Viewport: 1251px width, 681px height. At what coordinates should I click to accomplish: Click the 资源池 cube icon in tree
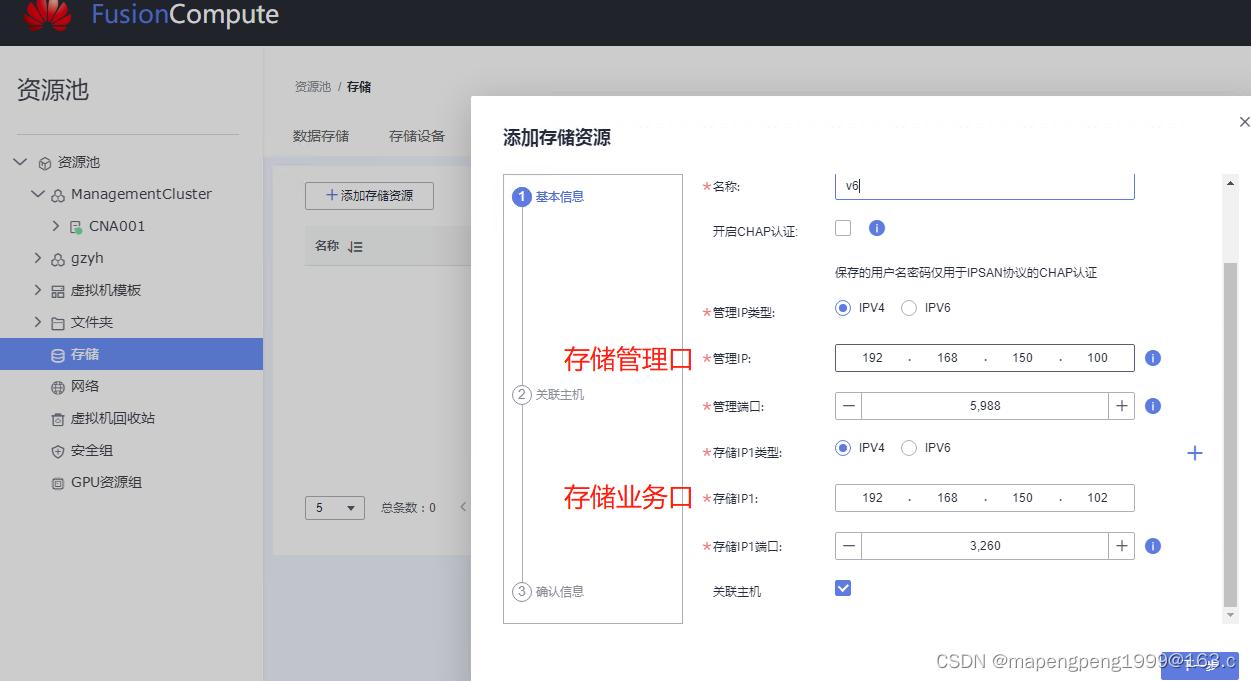point(45,162)
